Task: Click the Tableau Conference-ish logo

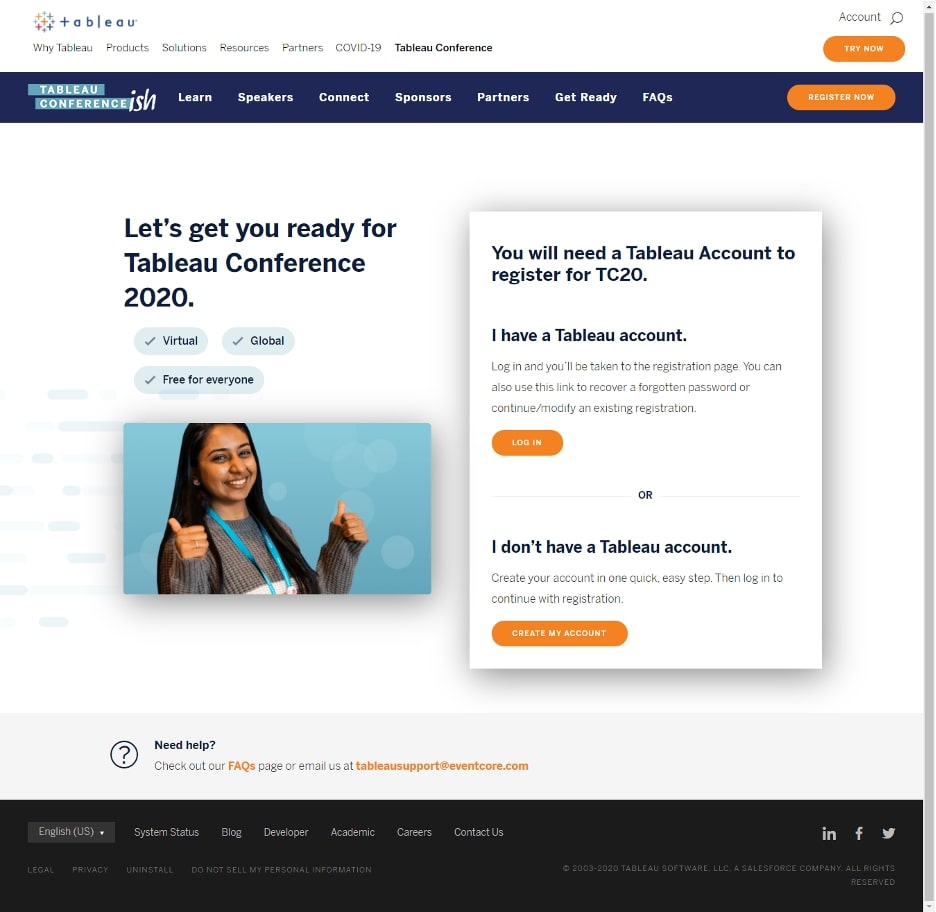Action: [92, 97]
